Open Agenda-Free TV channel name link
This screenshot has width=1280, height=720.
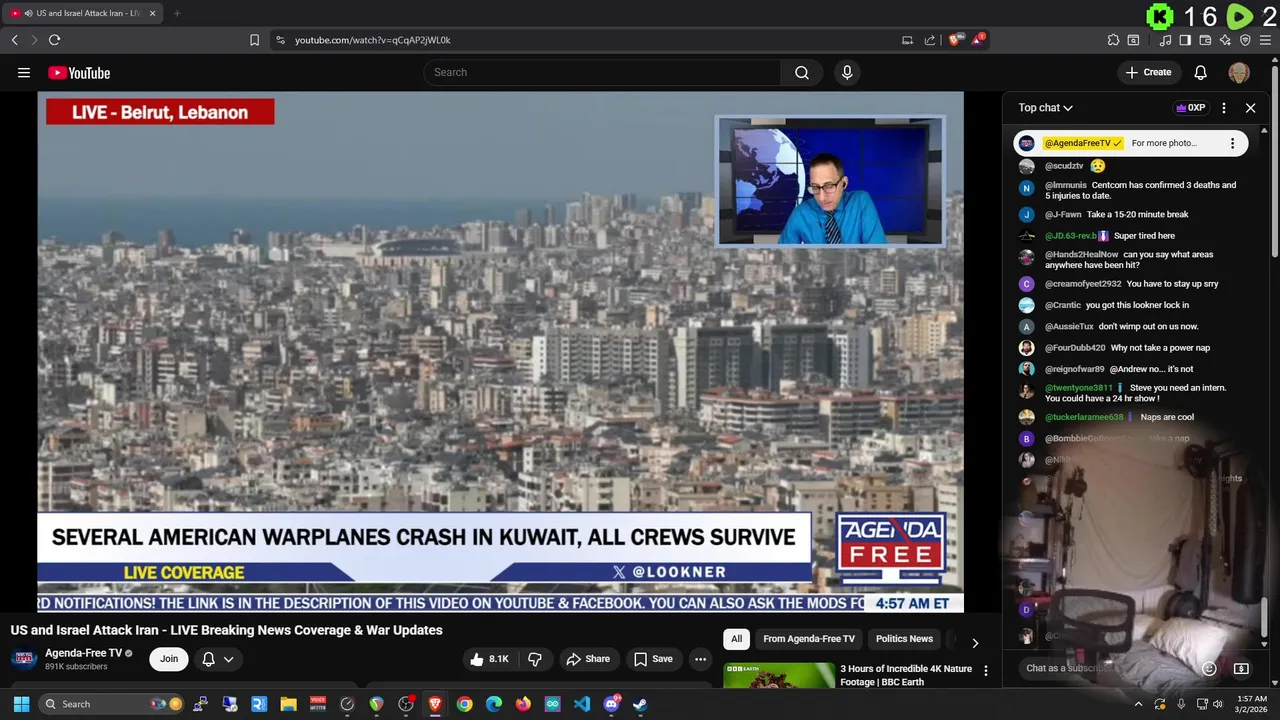[83, 653]
